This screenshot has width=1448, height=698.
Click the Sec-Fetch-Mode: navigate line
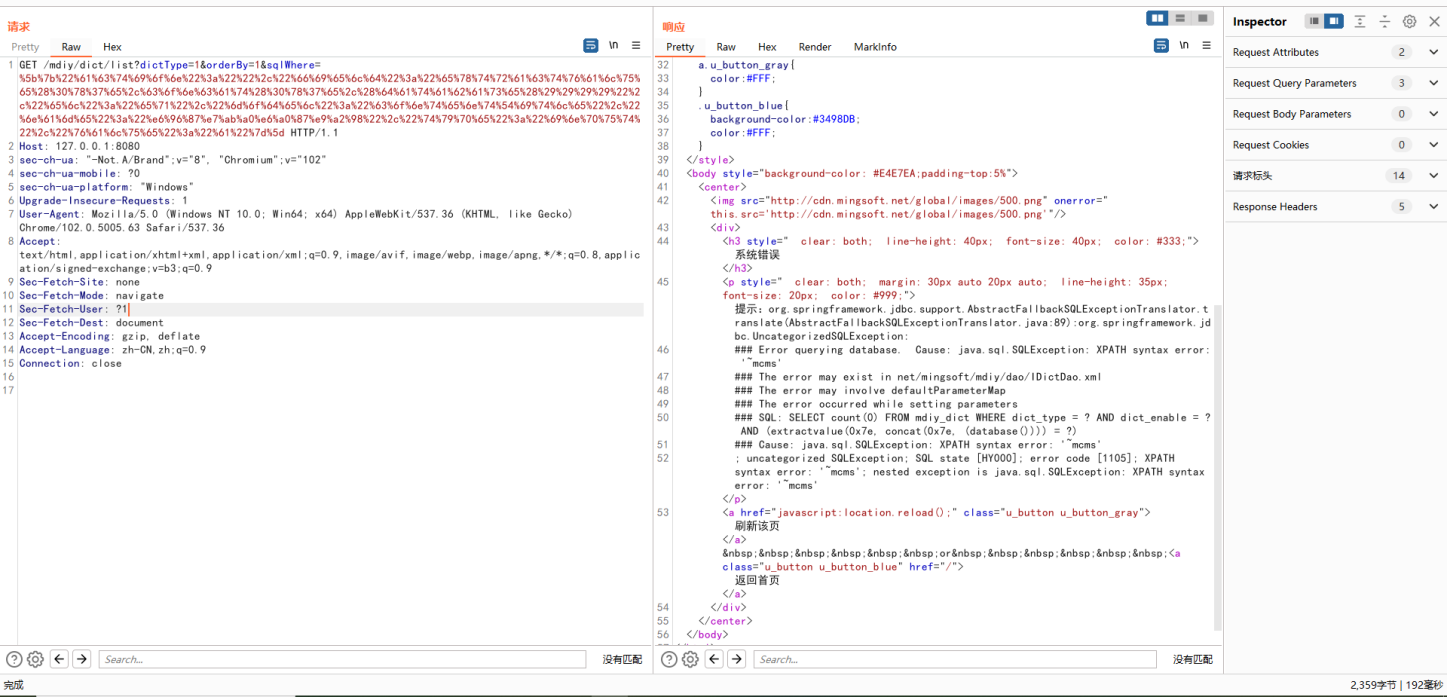[91, 295]
